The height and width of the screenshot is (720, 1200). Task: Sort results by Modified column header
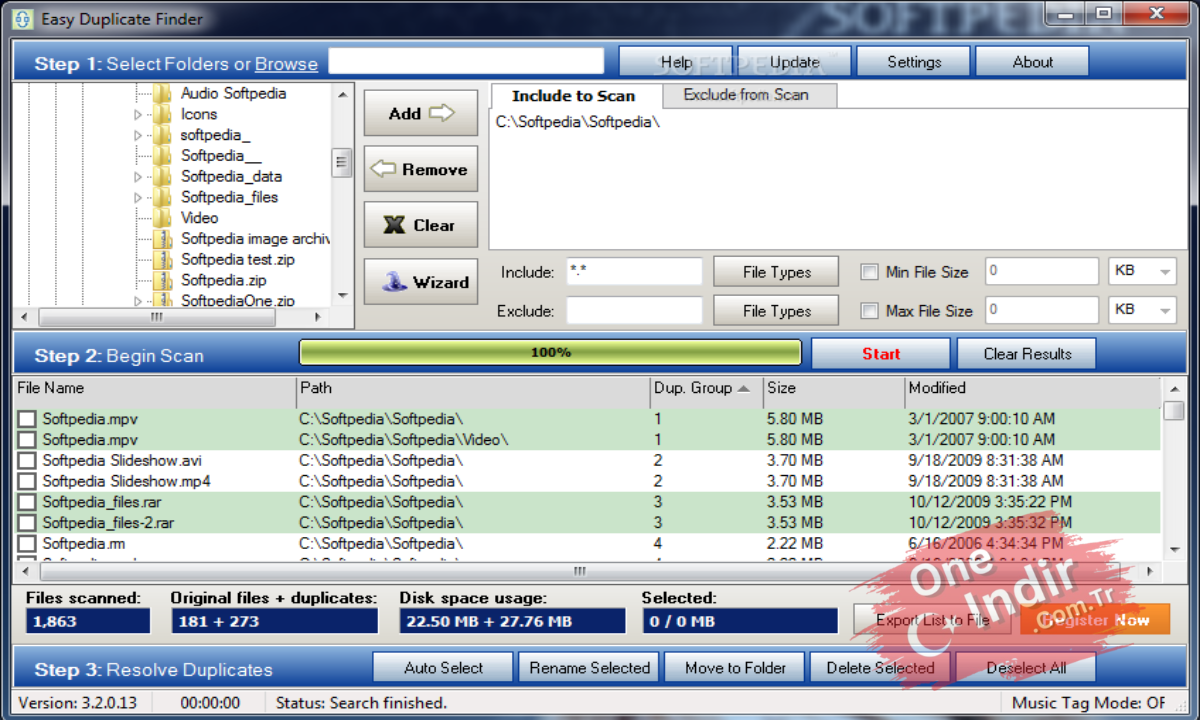tap(1033, 388)
